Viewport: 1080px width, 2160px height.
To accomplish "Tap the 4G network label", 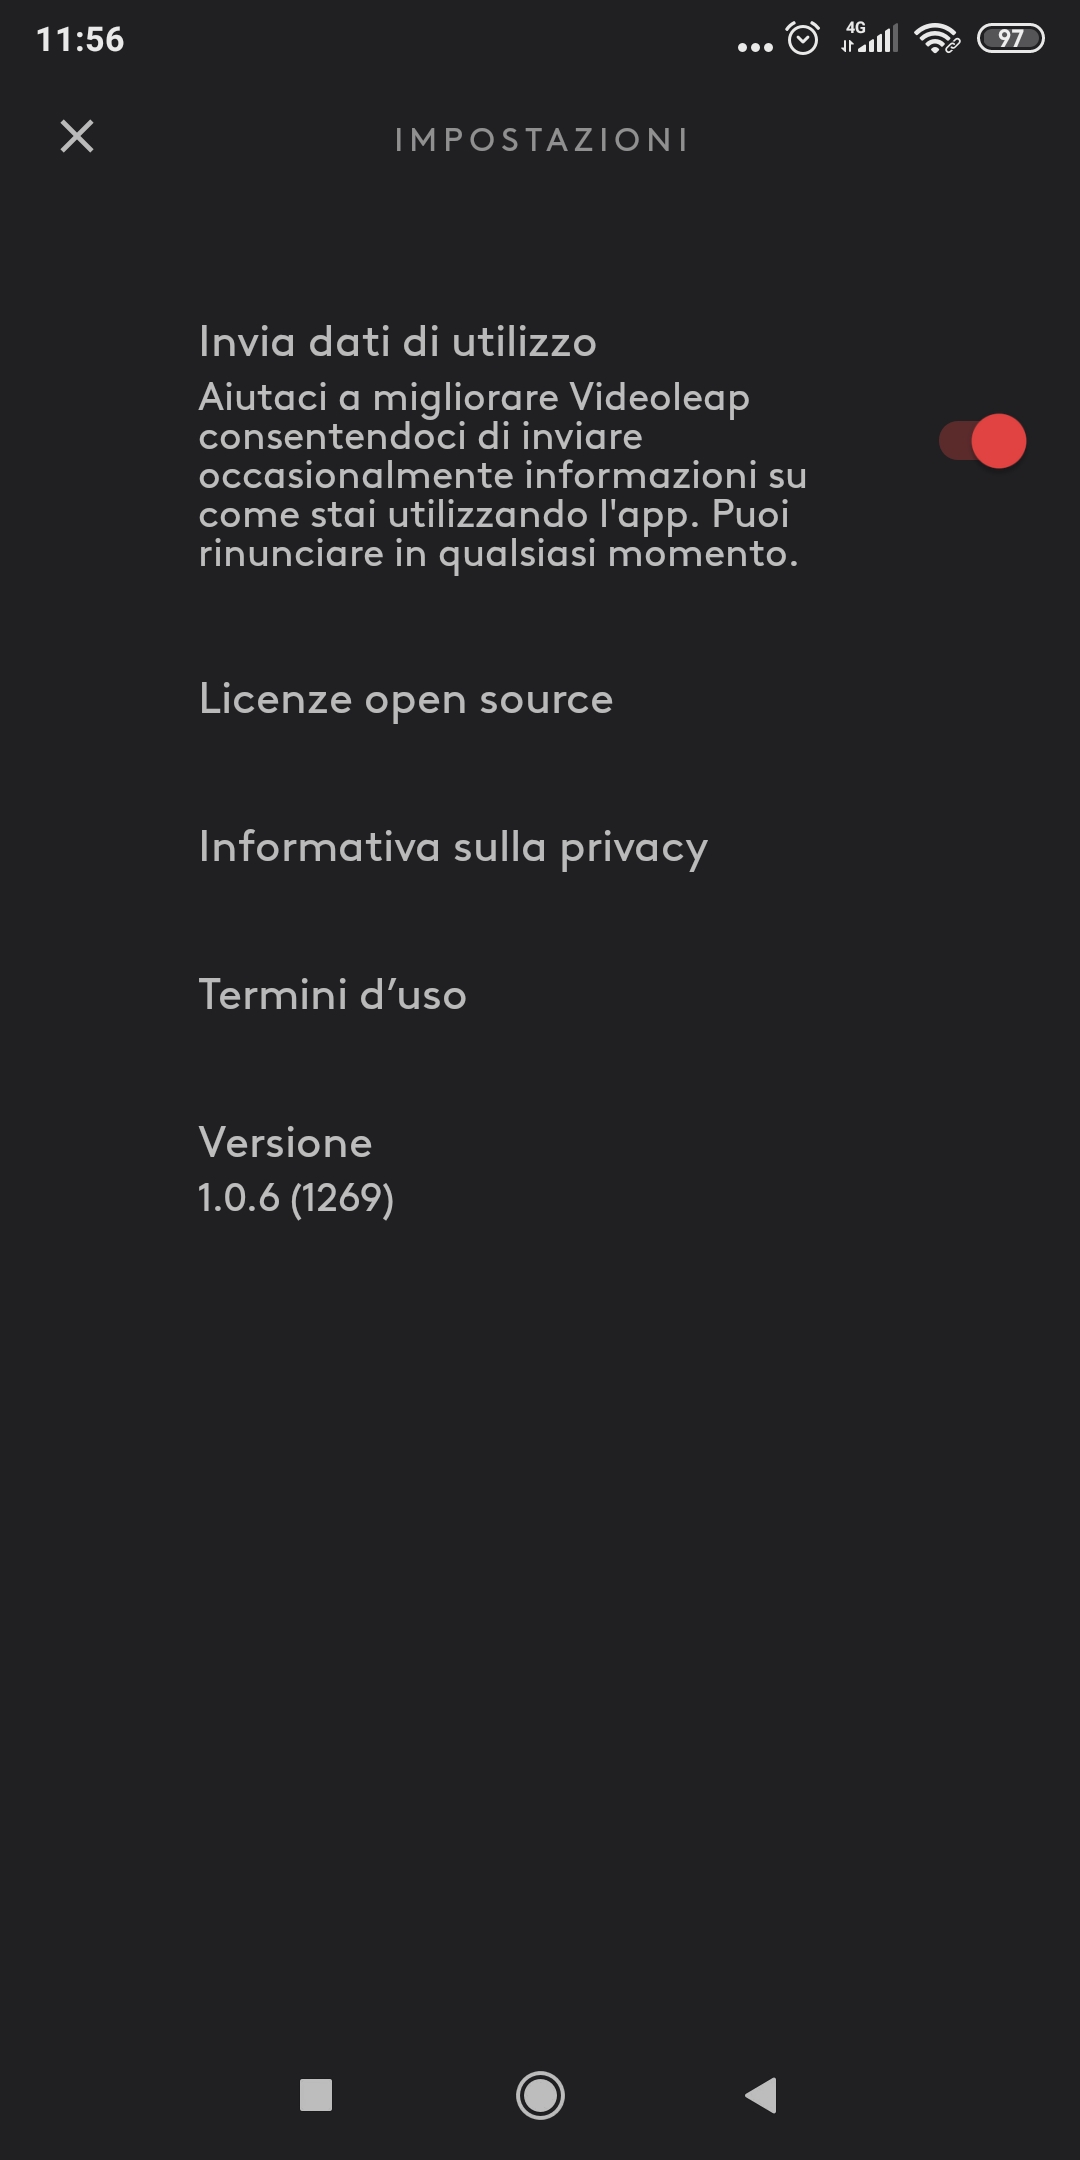I will click(x=855, y=28).
